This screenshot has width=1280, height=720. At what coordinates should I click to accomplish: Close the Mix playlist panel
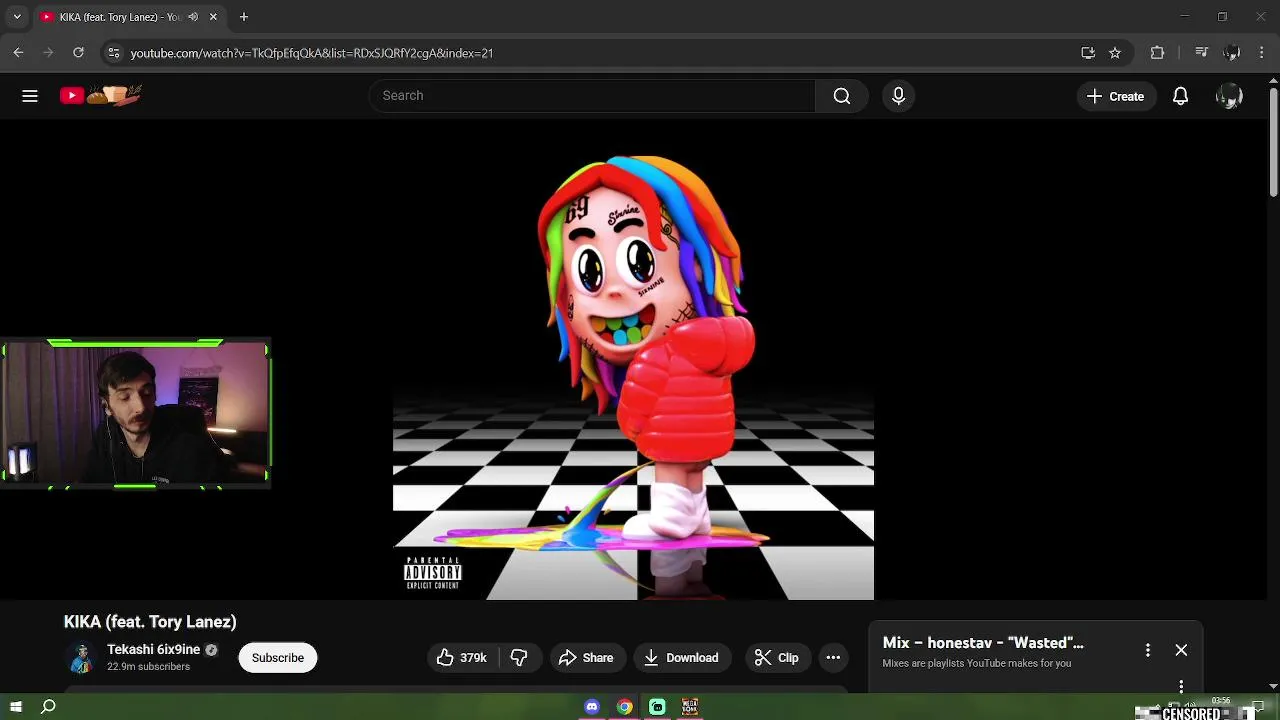pos(1181,650)
